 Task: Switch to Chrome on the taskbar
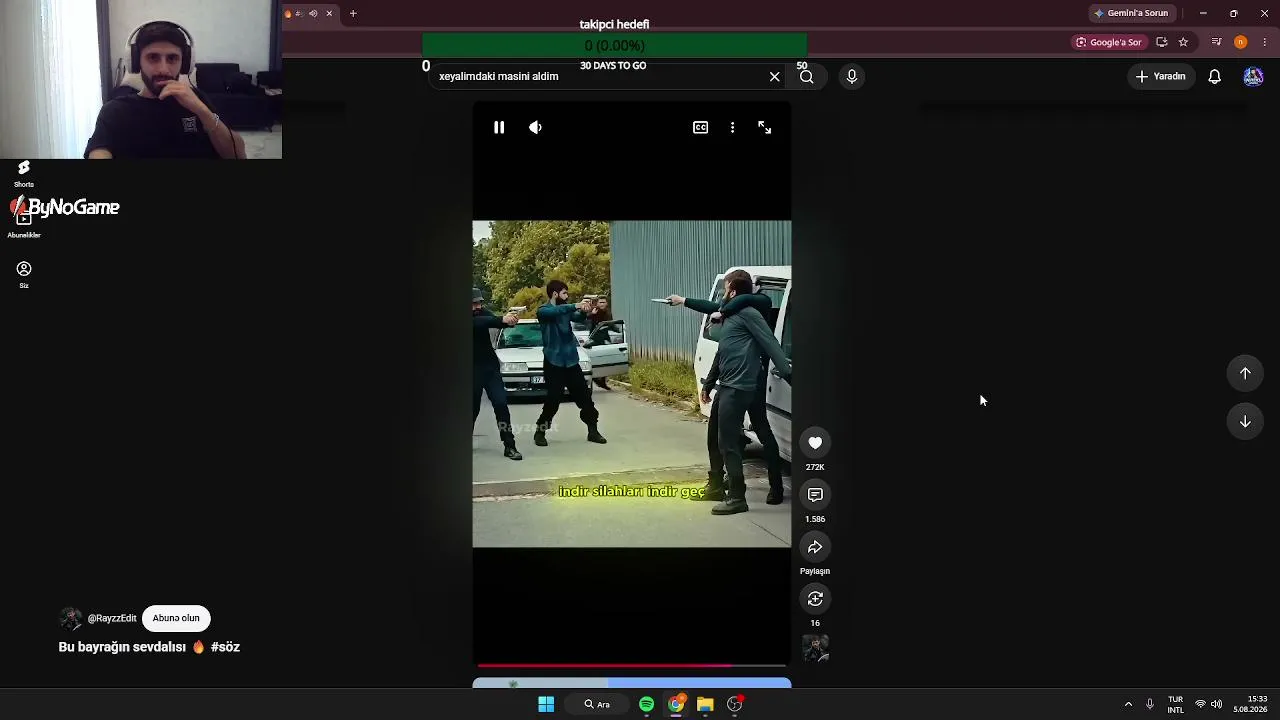point(676,704)
